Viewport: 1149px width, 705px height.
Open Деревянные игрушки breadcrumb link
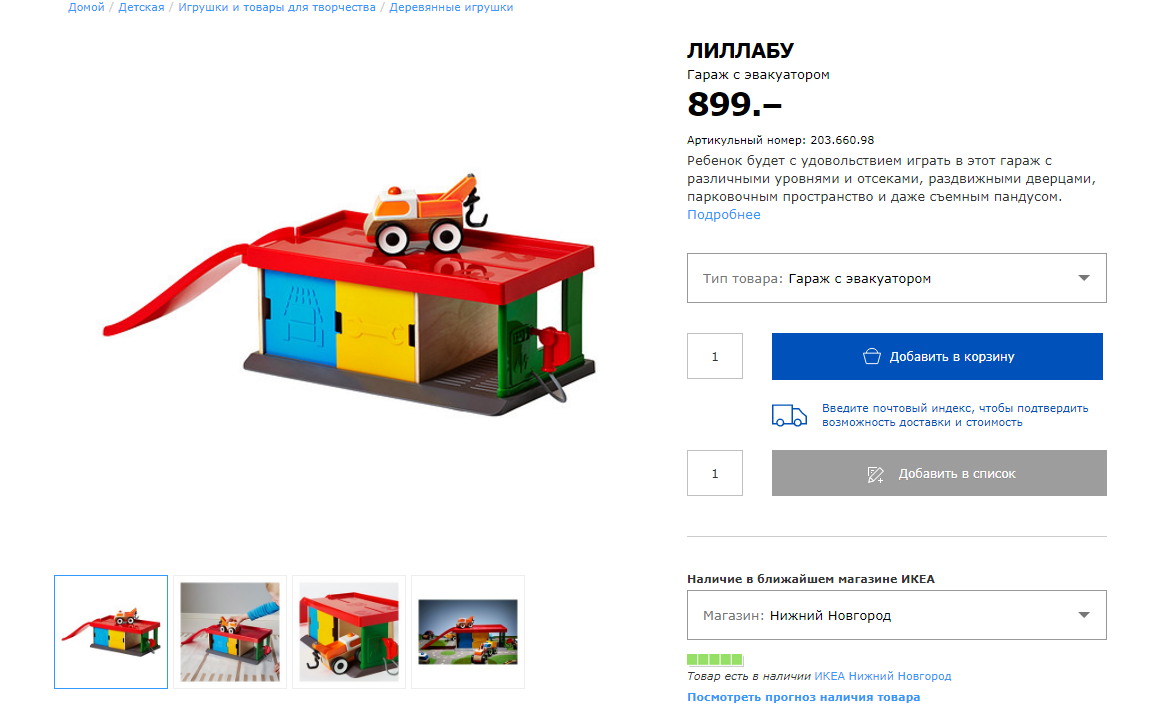[451, 7]
